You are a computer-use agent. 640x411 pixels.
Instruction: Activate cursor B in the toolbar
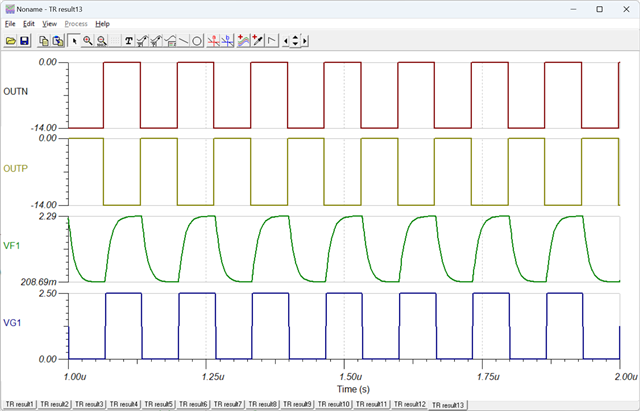click(227, 41)
